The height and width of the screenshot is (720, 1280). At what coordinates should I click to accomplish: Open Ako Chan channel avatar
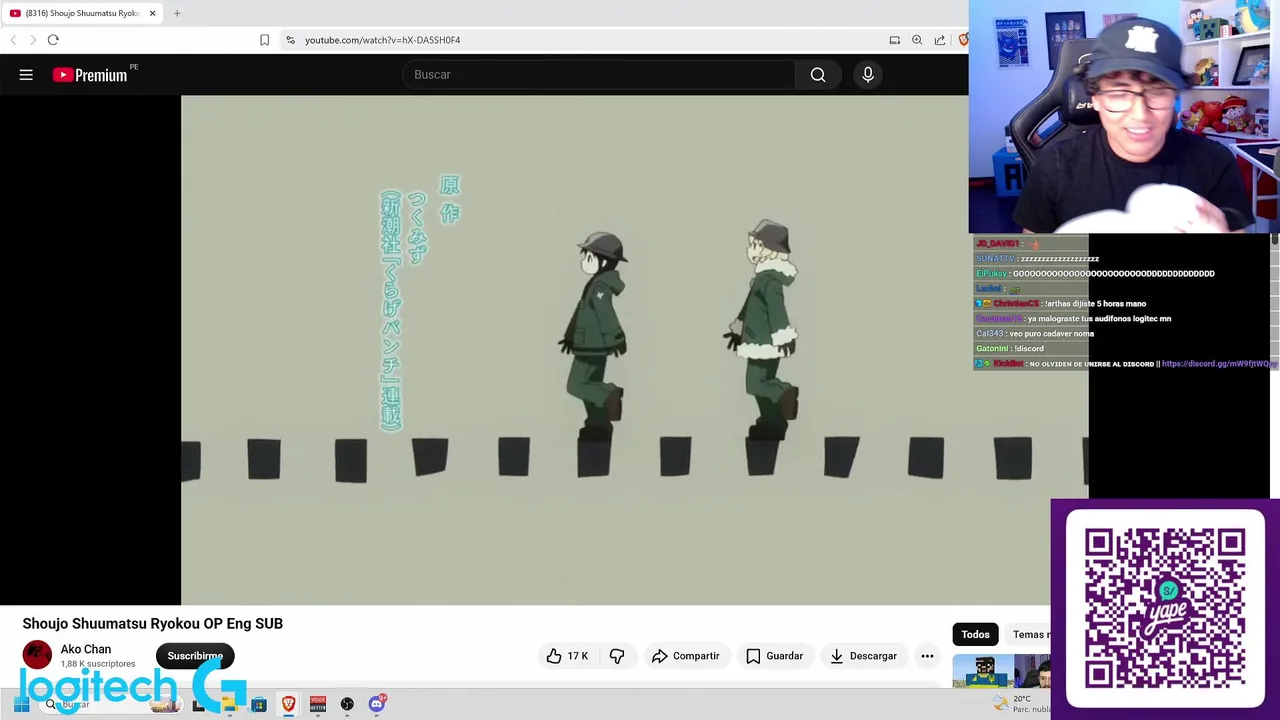[37, 655]
